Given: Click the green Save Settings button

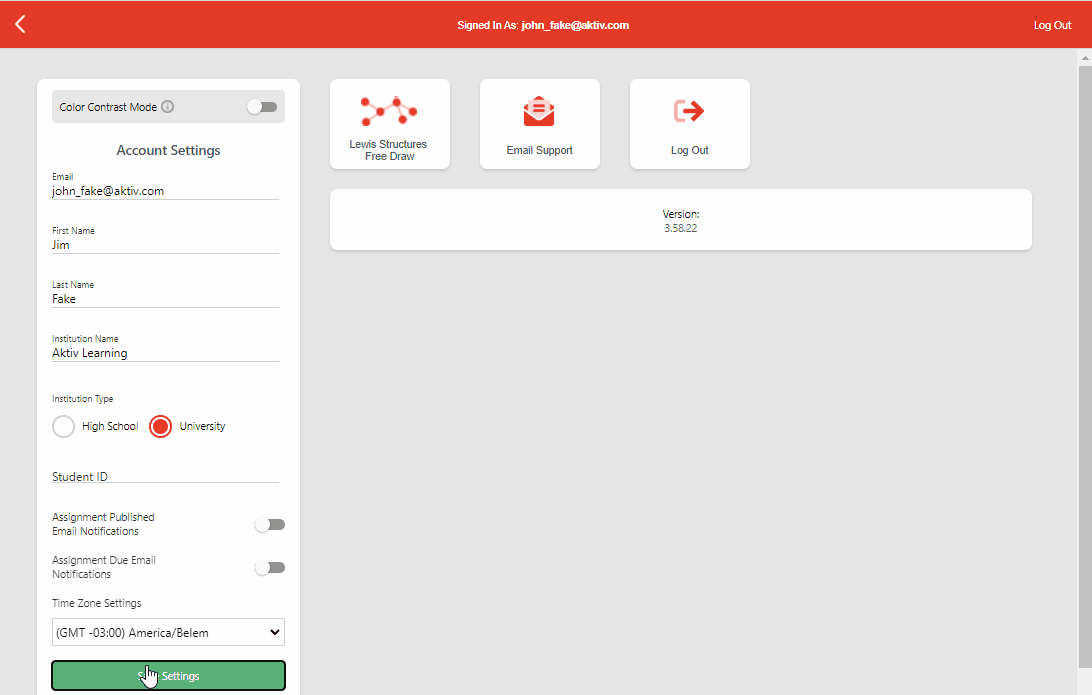Looking at the screenshot, I should tap(168, 676).
